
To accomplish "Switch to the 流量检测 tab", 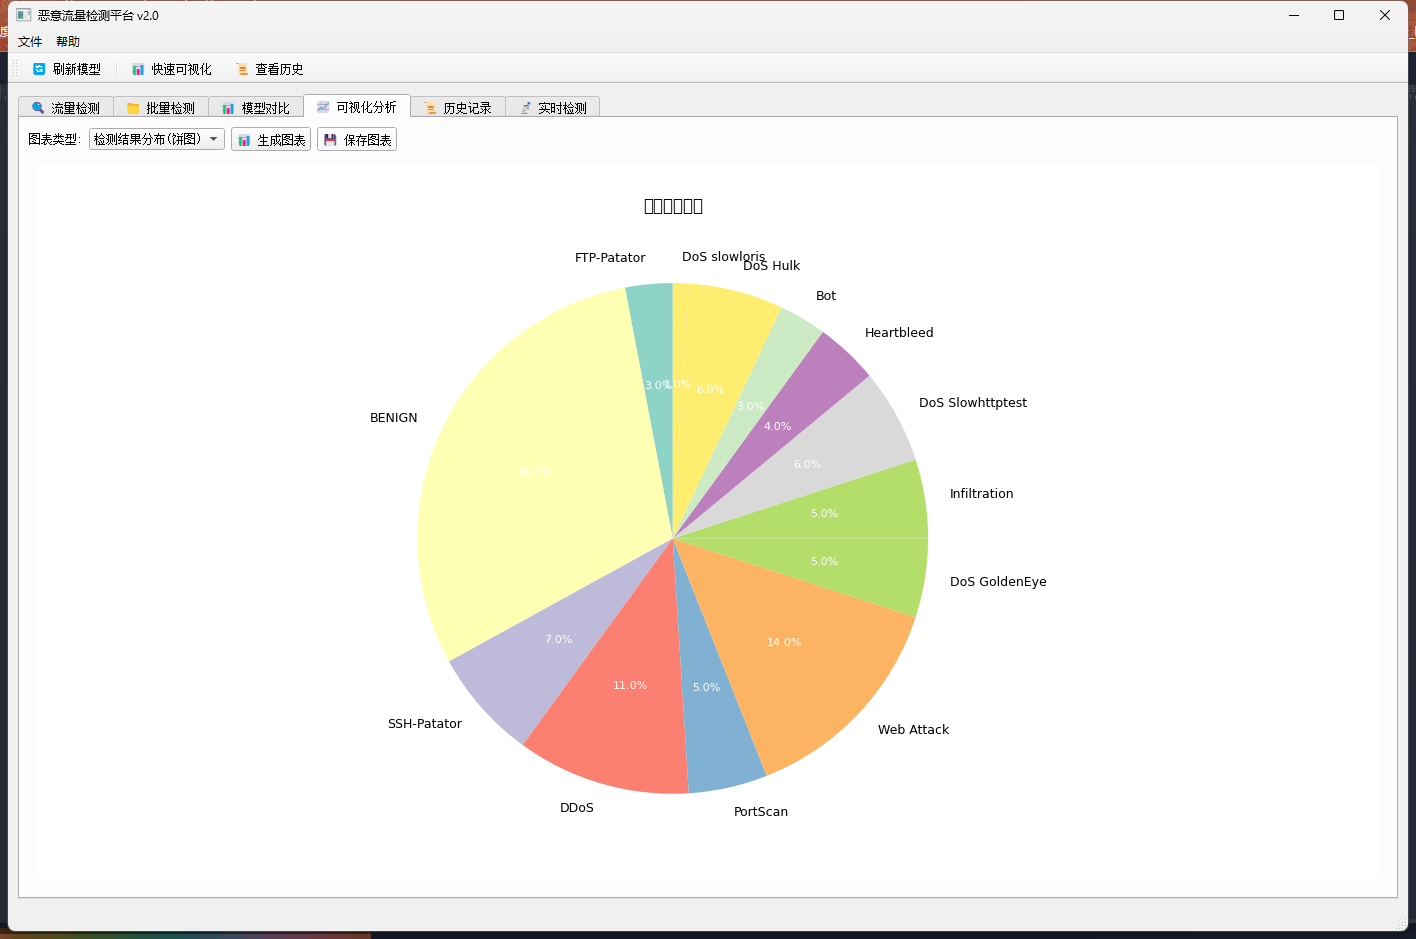I will tap(66, 108).
